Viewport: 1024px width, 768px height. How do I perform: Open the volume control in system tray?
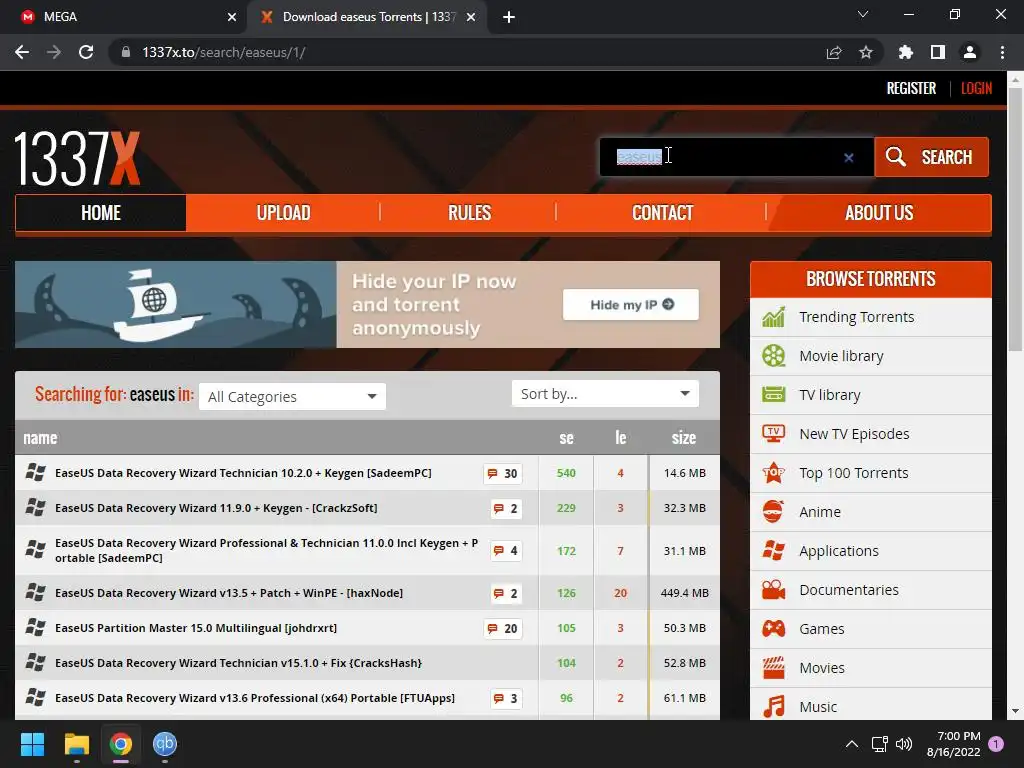point(904,744)
